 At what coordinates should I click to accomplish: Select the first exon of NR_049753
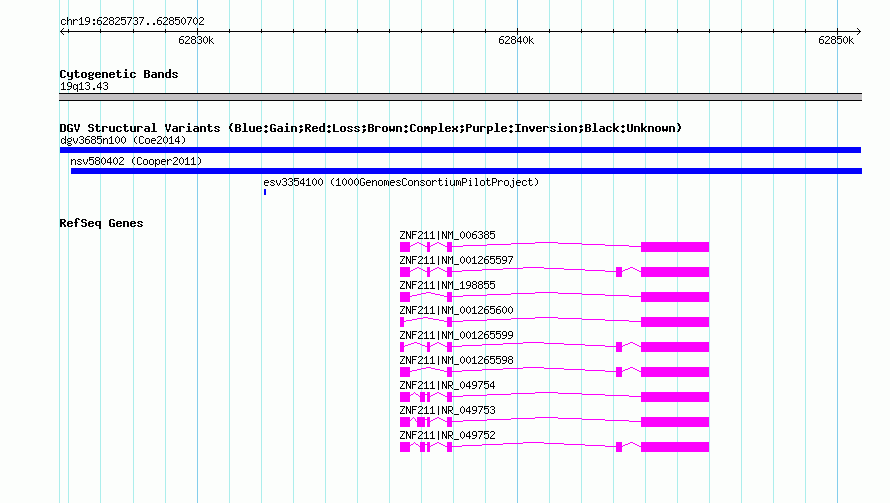point(405,422)
